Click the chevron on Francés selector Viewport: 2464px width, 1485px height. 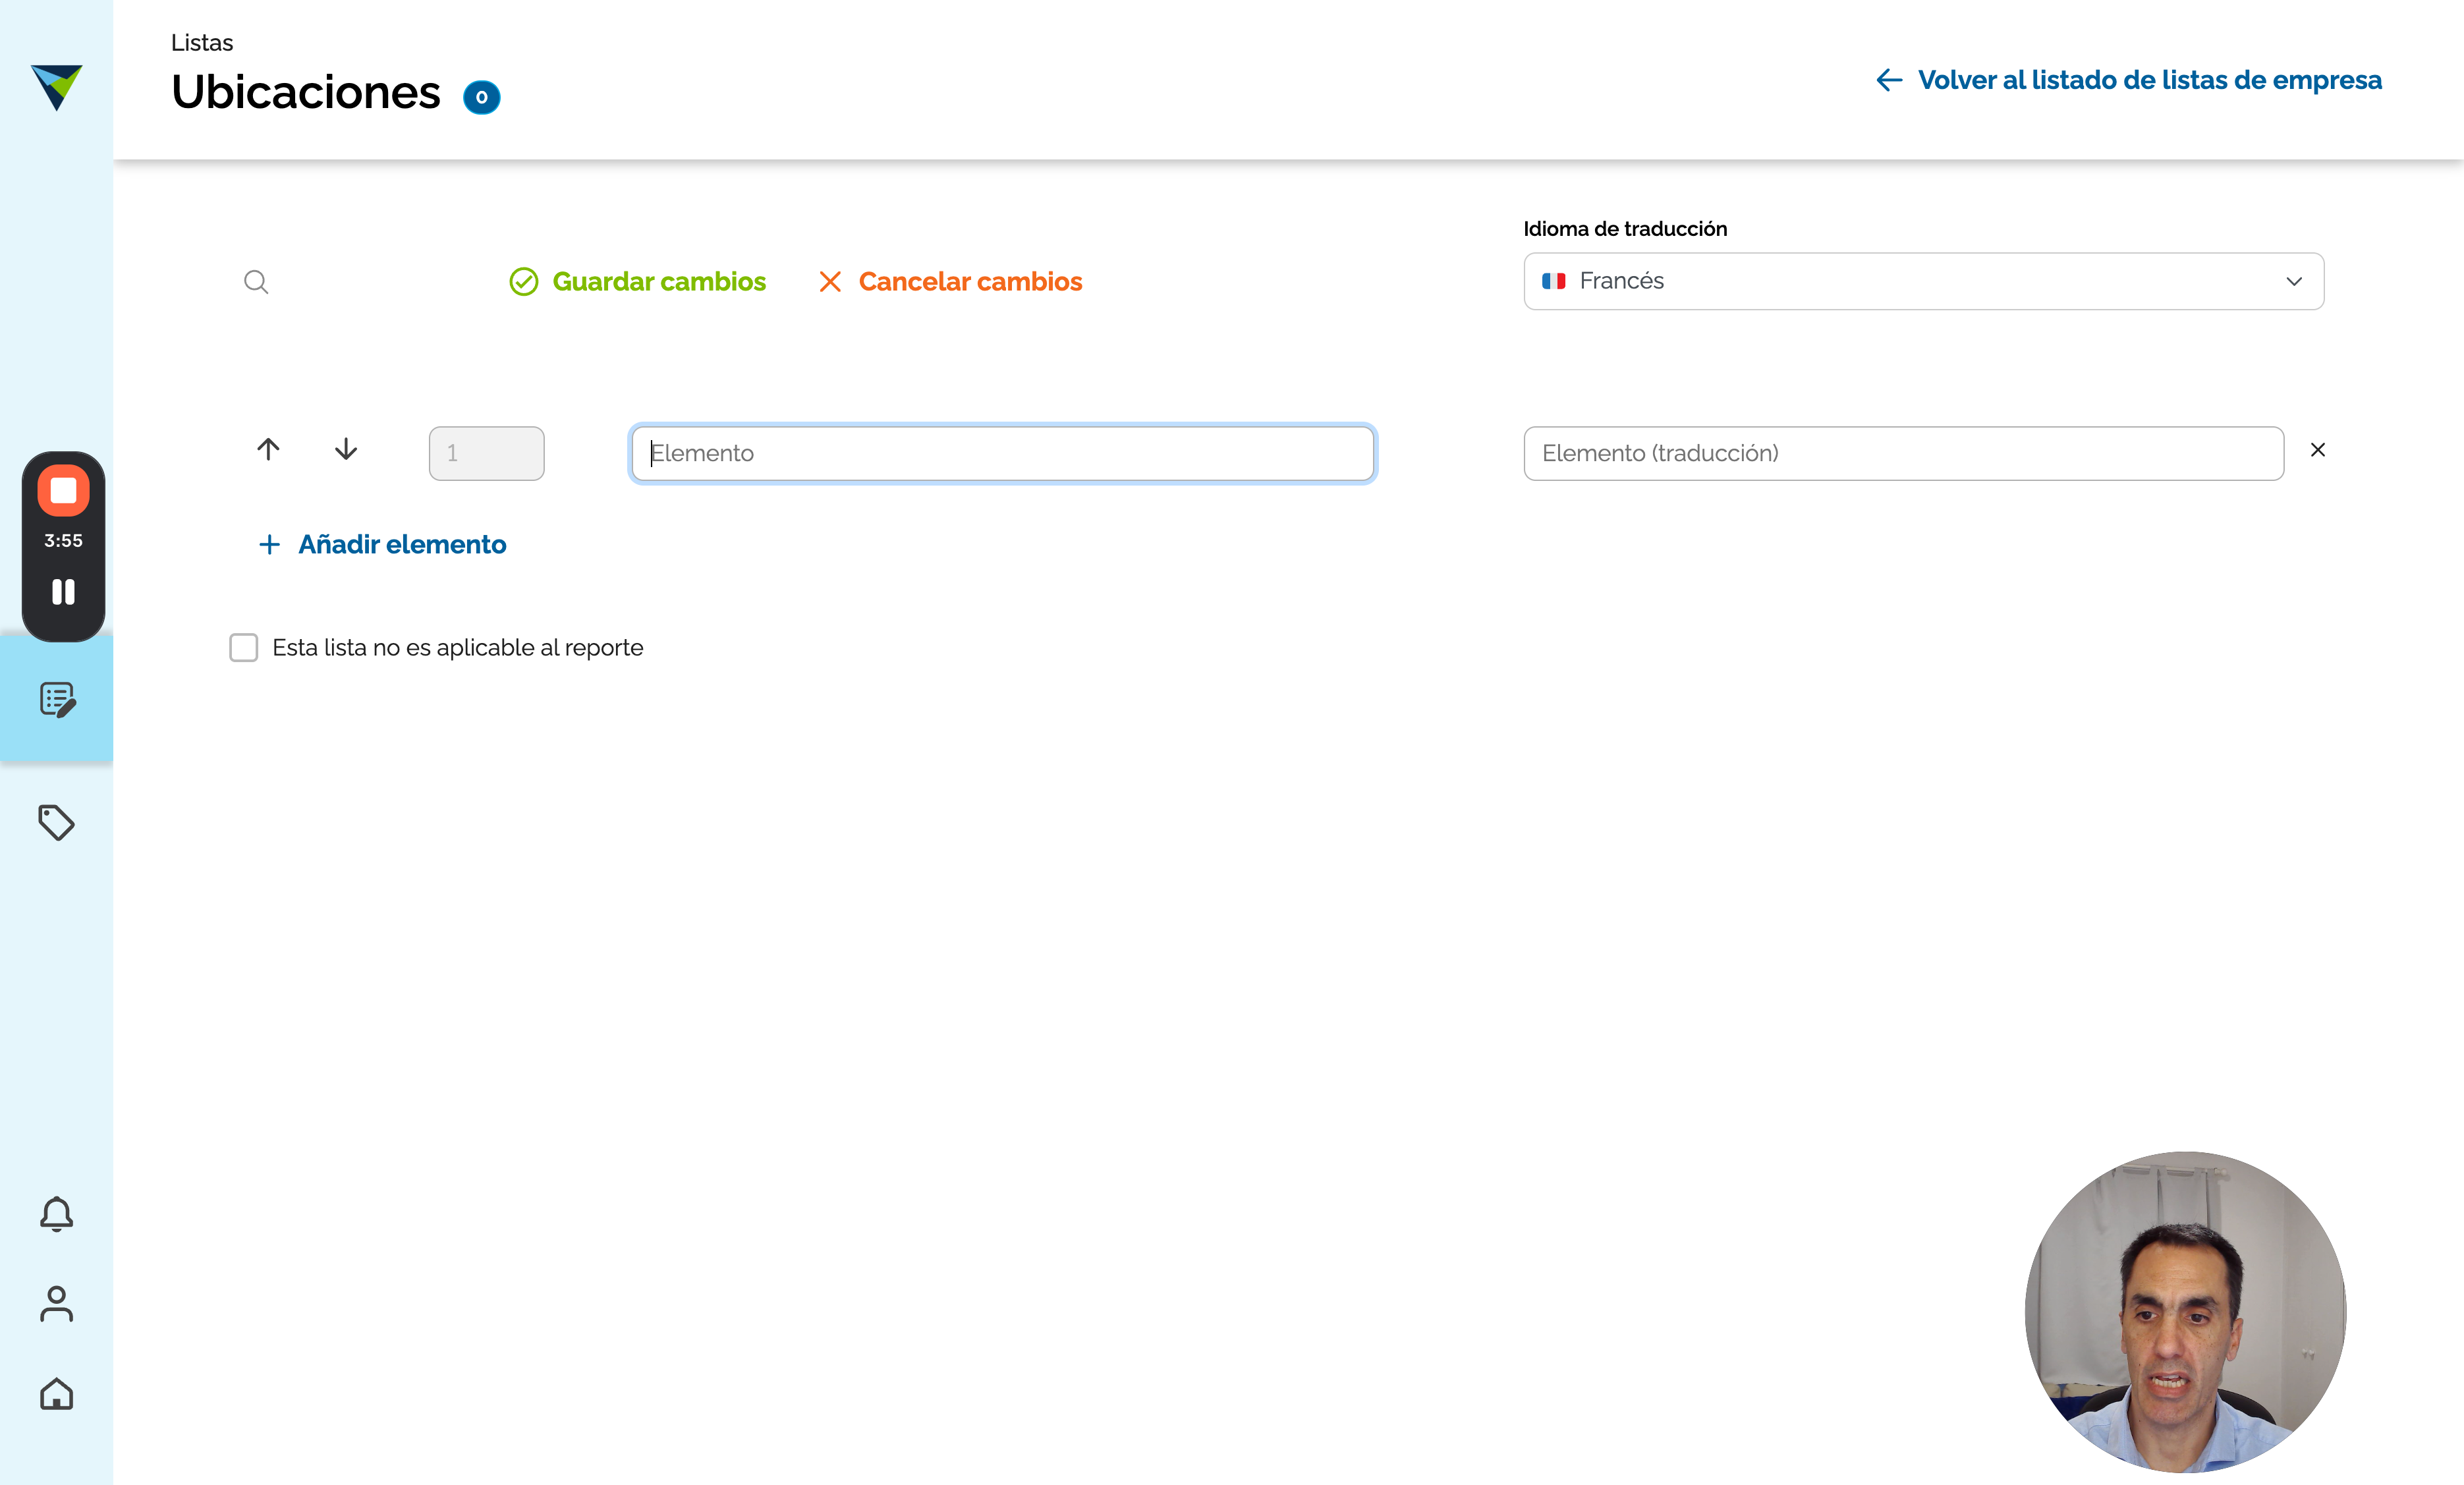click(2294, 282)
